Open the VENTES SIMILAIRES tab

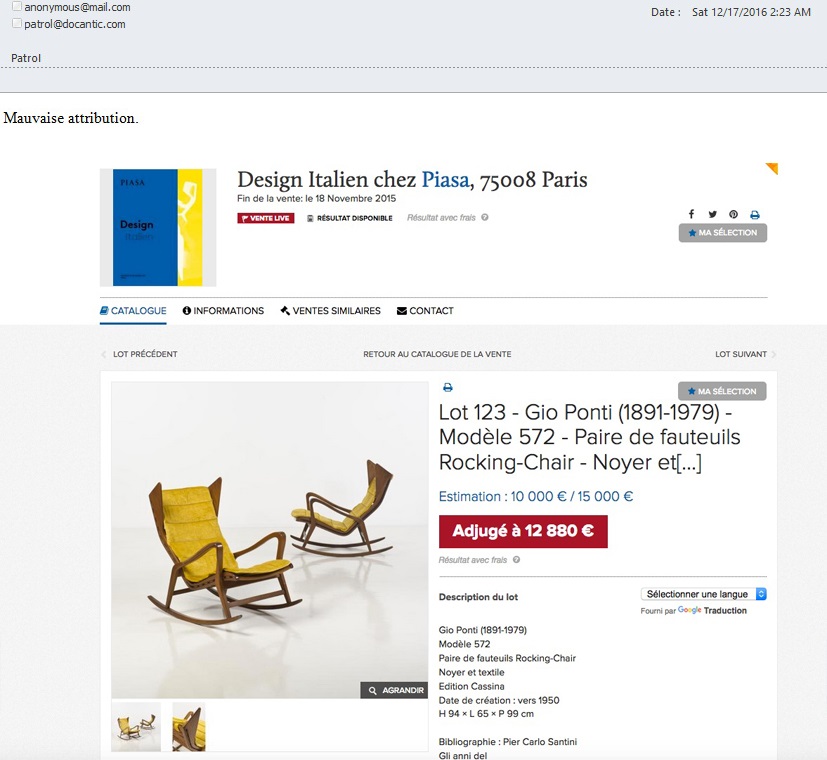(330, 311)
